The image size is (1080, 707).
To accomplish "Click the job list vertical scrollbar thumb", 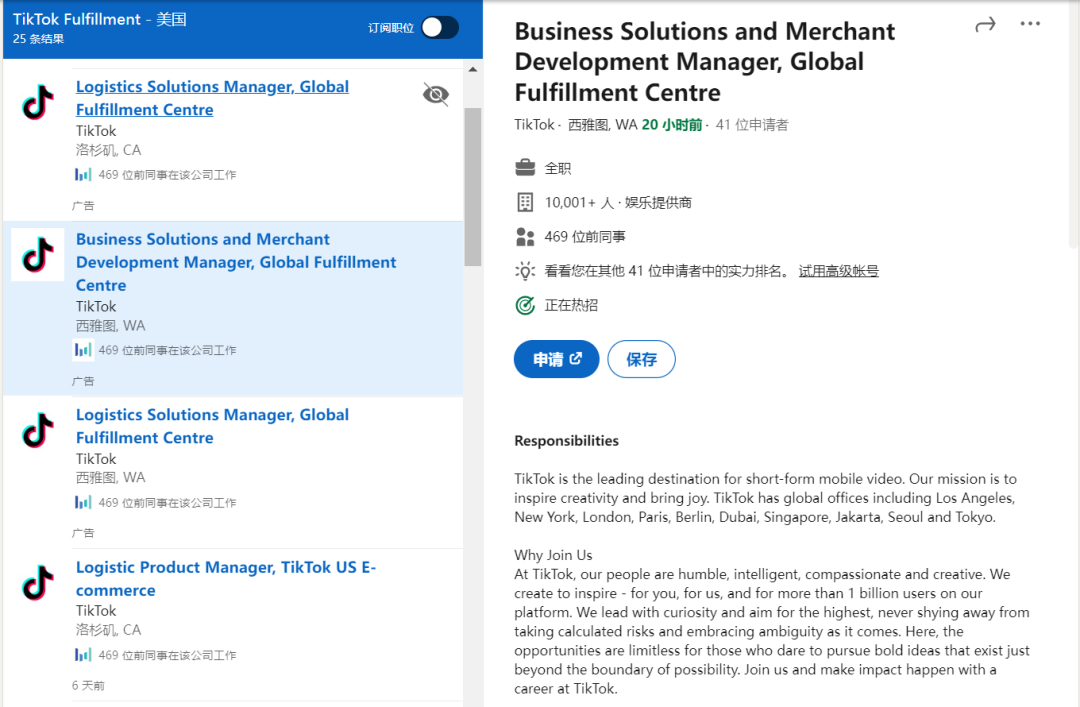I will coord(473,185).
